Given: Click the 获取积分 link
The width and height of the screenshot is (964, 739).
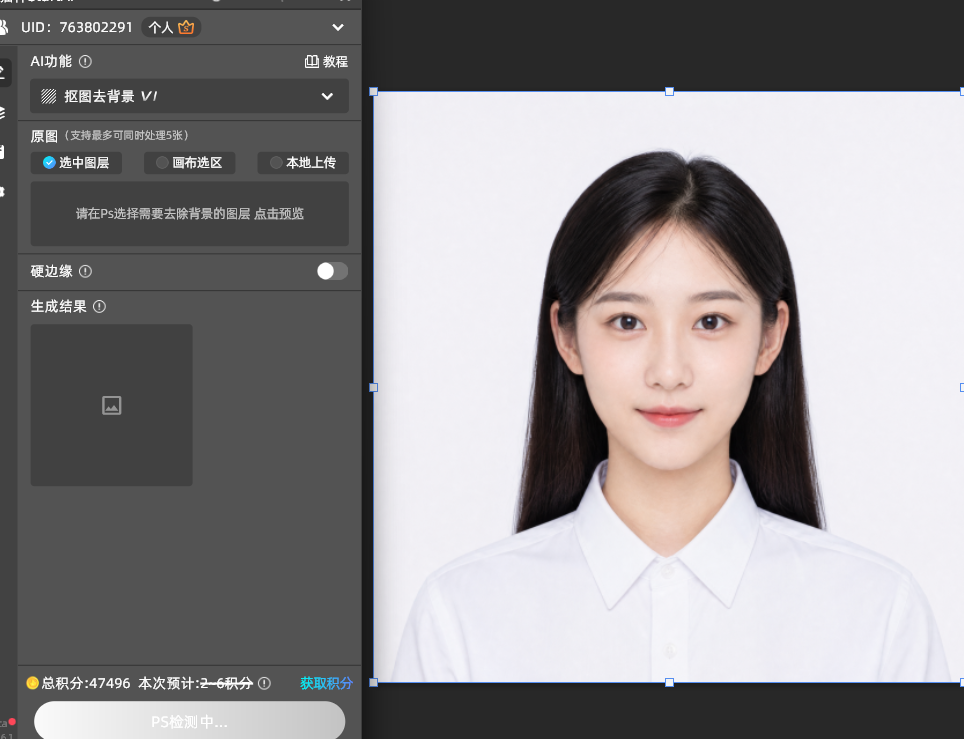Looking at the screenshot, I should coord(326,683).
